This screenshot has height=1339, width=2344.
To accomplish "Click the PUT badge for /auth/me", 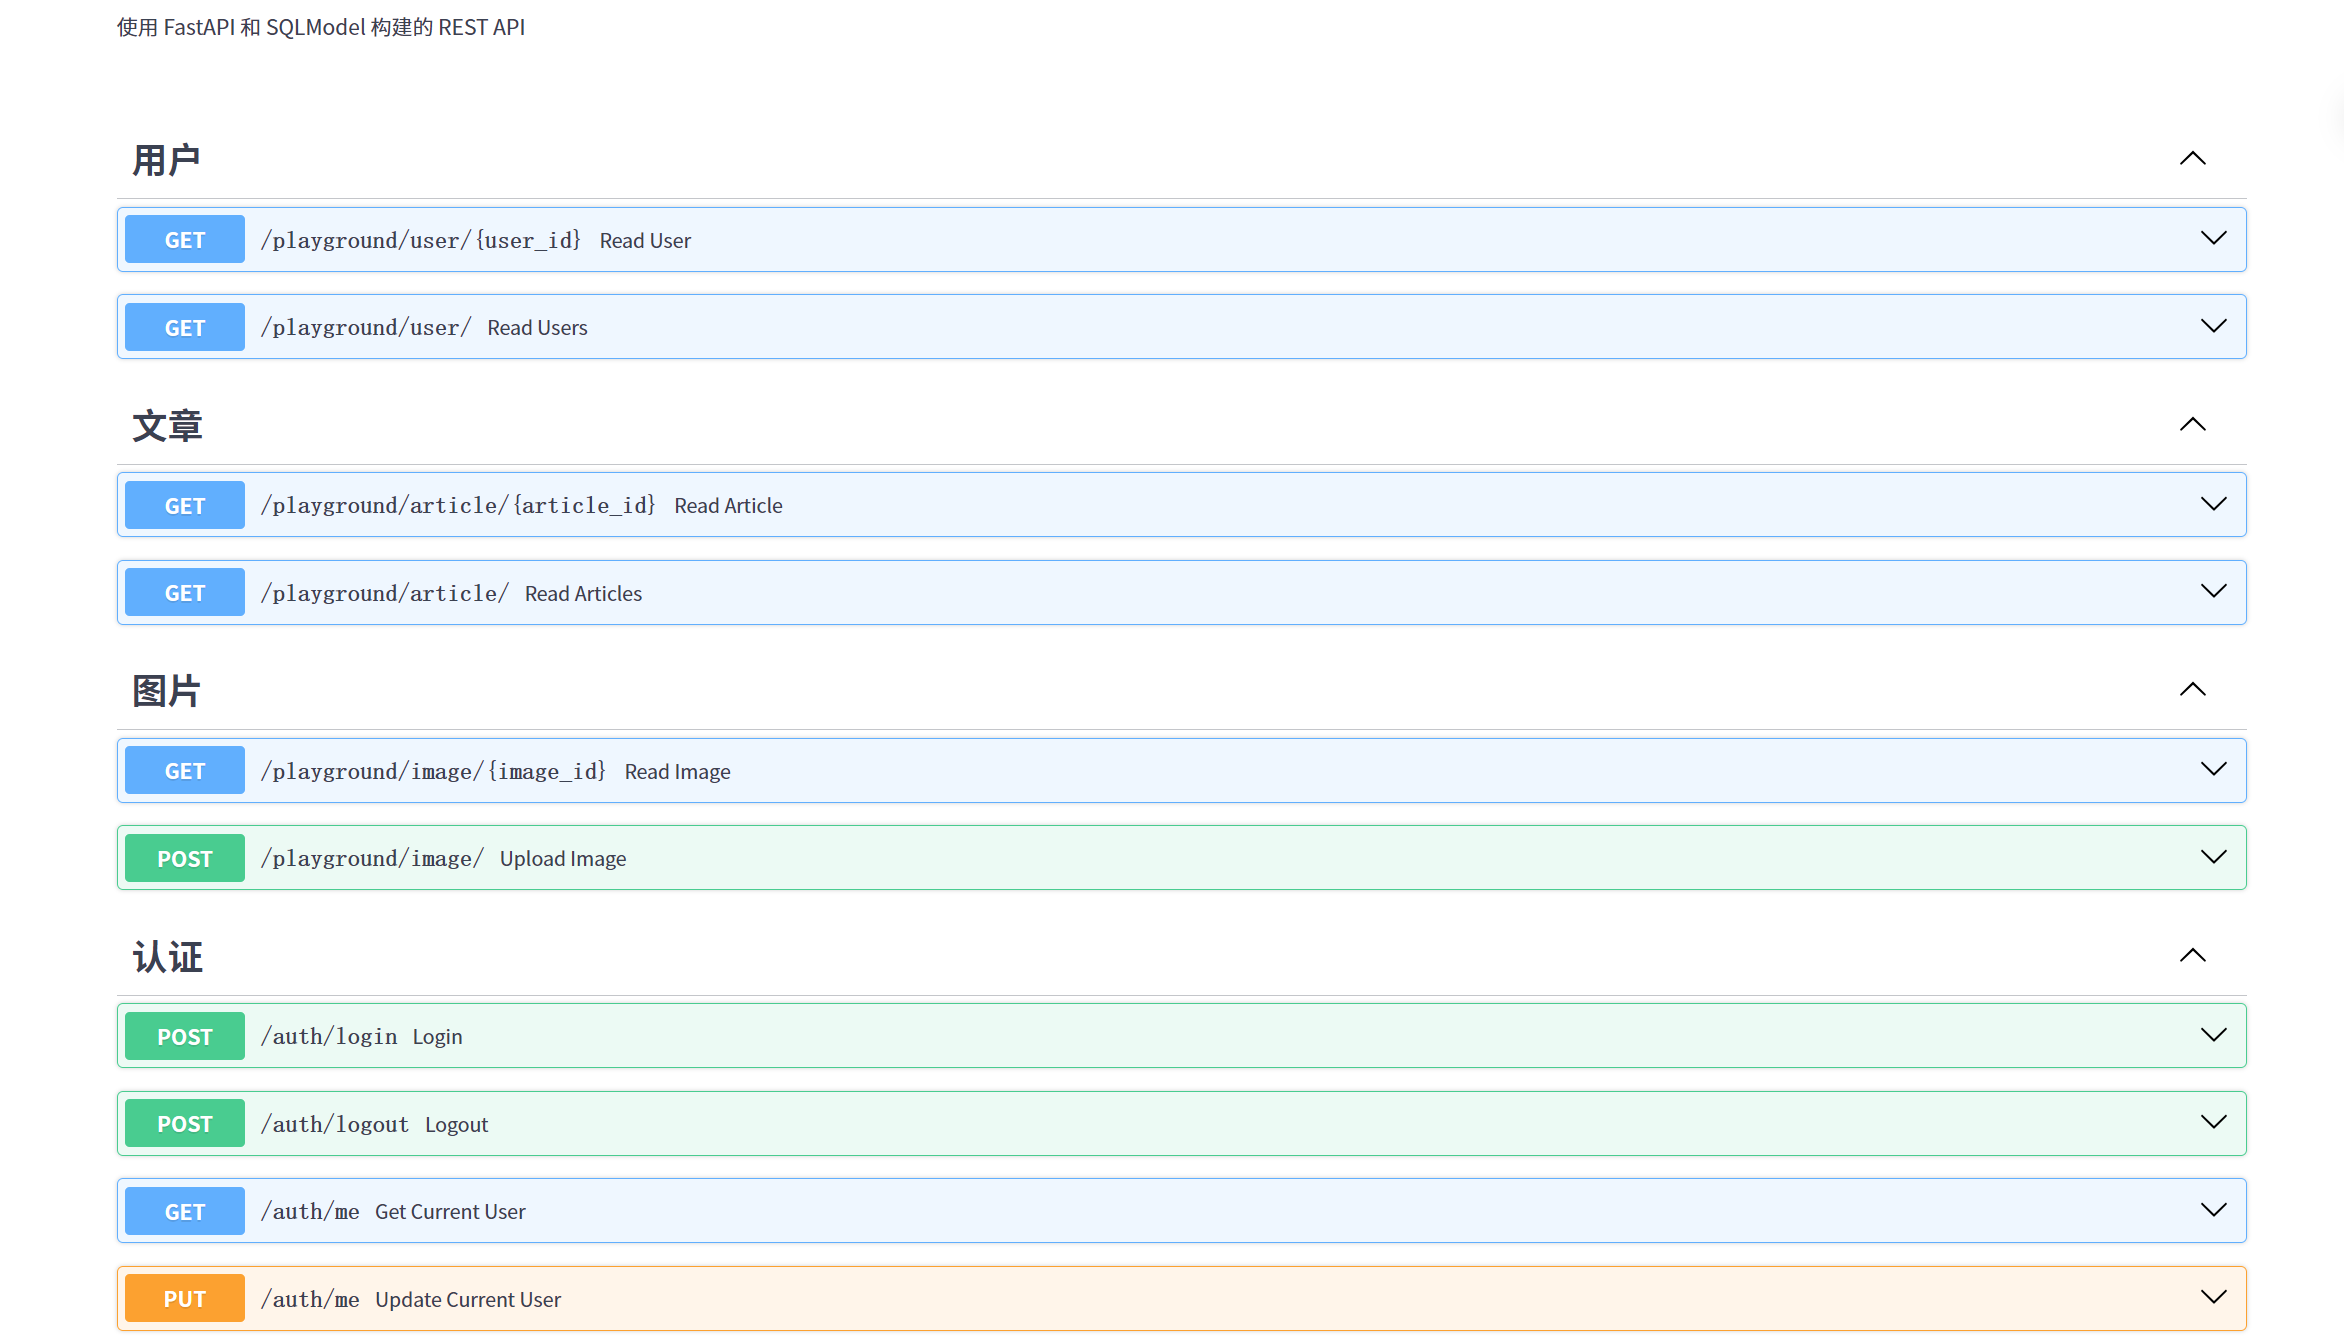I will pos(185,1299).
